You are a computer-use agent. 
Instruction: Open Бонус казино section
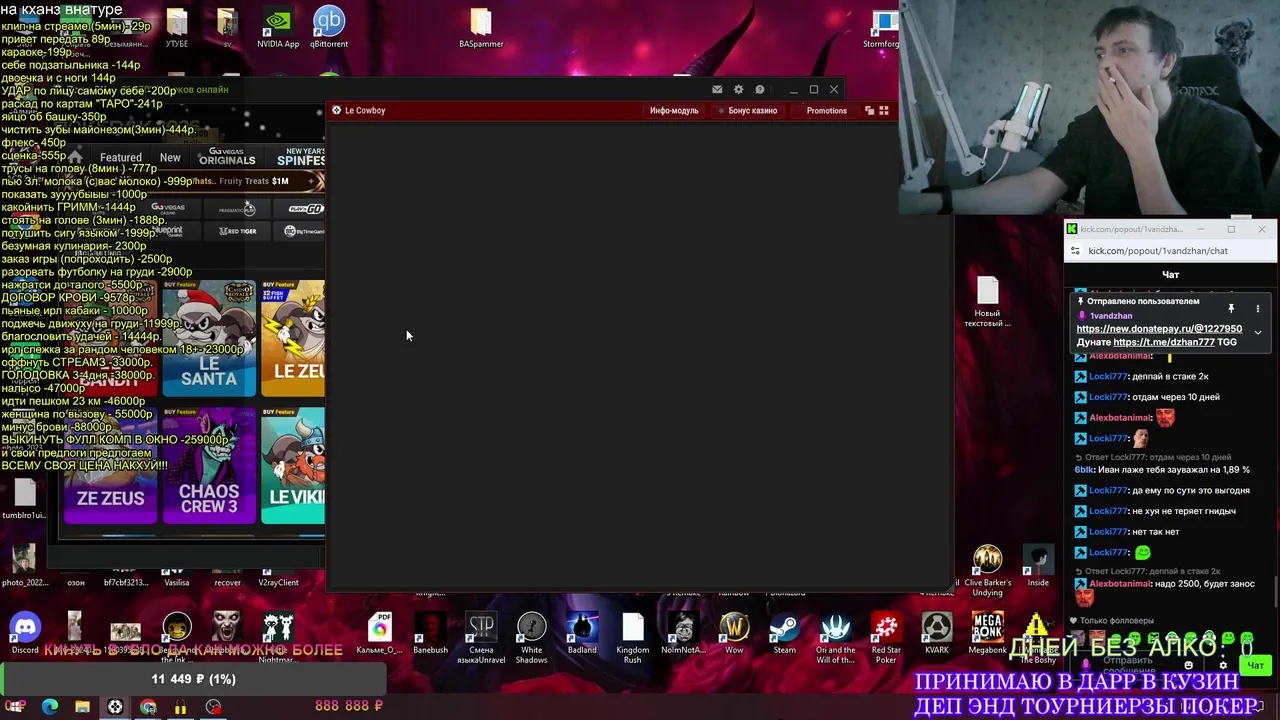click(749, 111)
